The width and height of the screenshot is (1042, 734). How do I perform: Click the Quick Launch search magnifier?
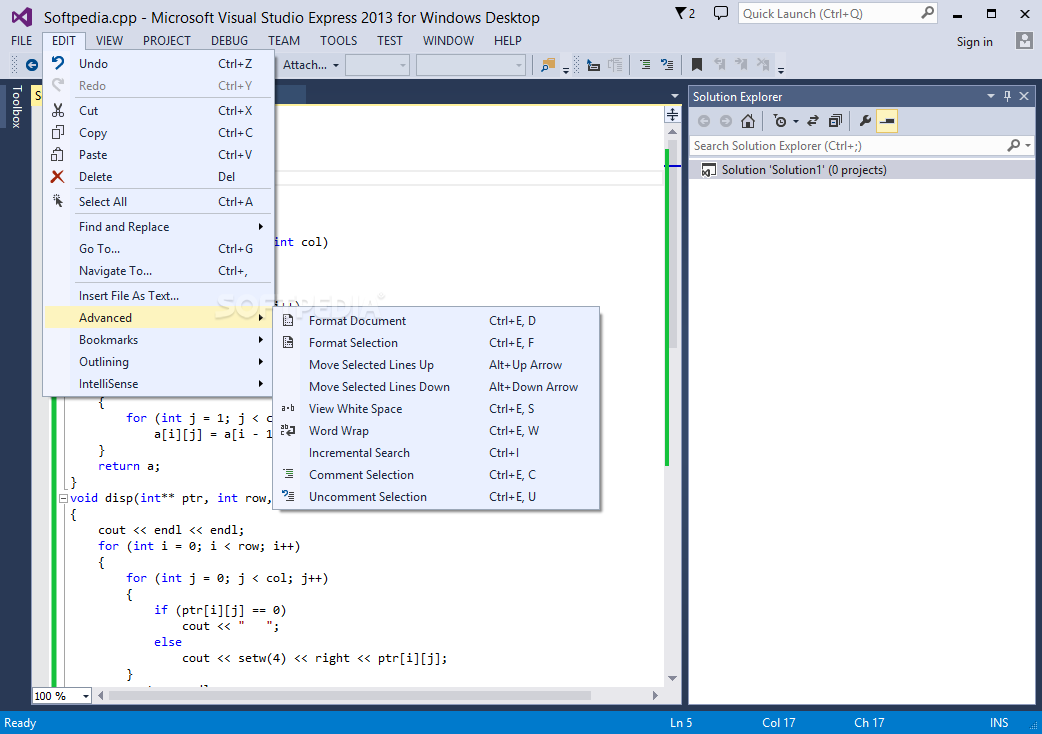click(x=927, y=13)
